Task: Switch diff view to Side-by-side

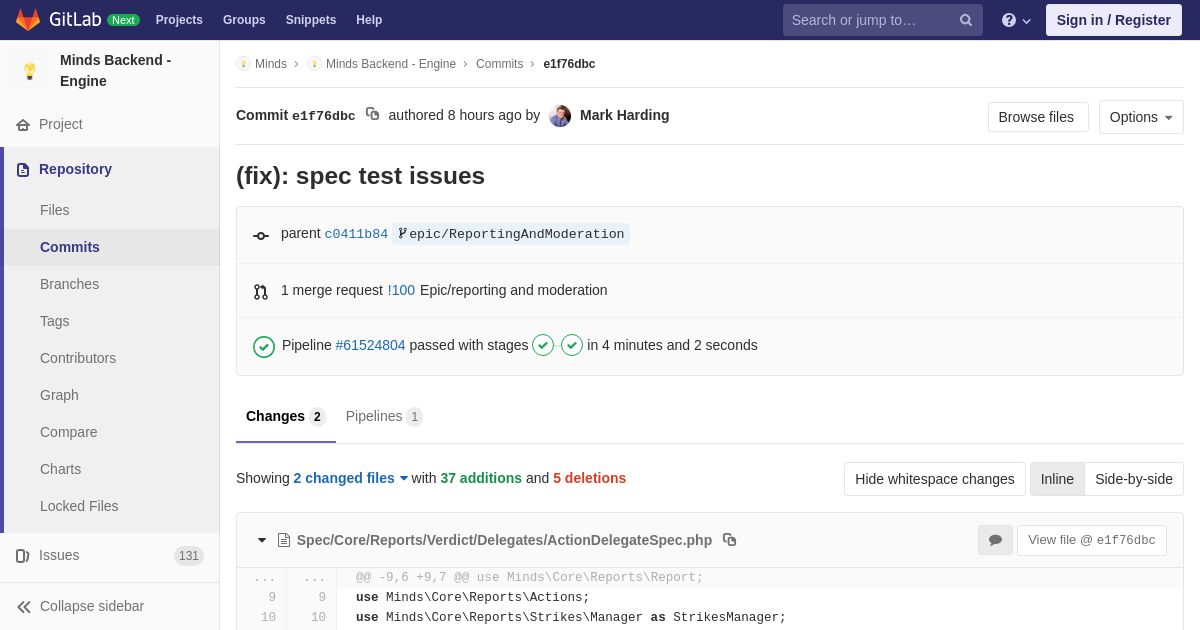Action: pos(1133,479)
